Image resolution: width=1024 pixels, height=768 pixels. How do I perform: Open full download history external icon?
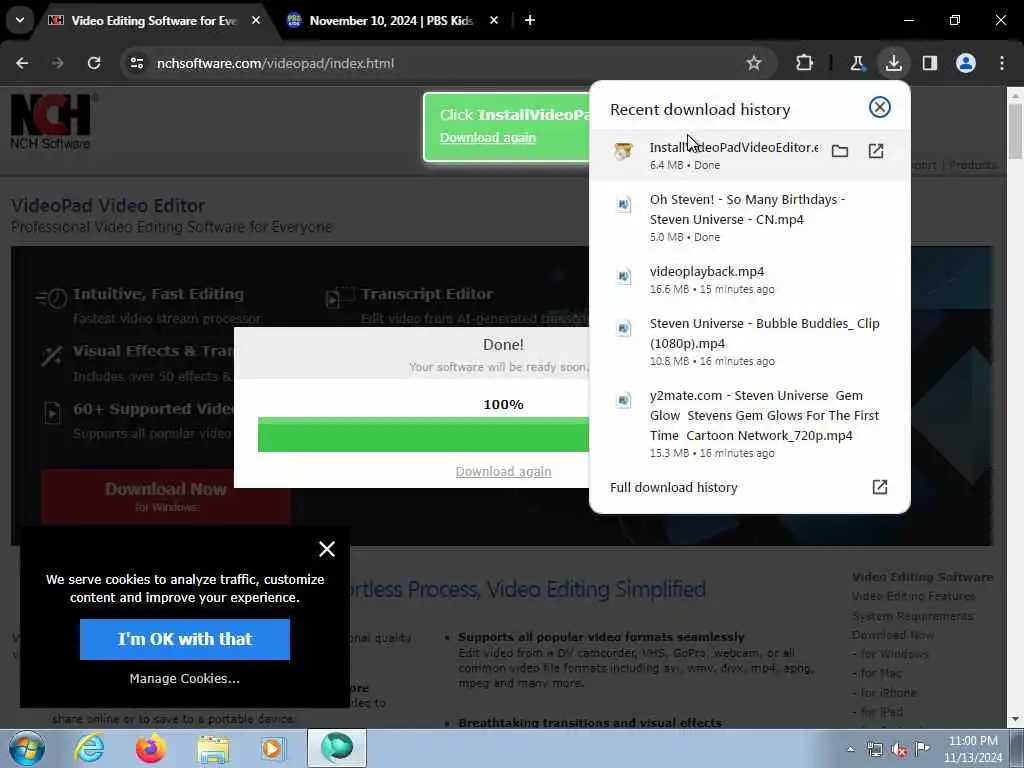click(x=880, y=487)
